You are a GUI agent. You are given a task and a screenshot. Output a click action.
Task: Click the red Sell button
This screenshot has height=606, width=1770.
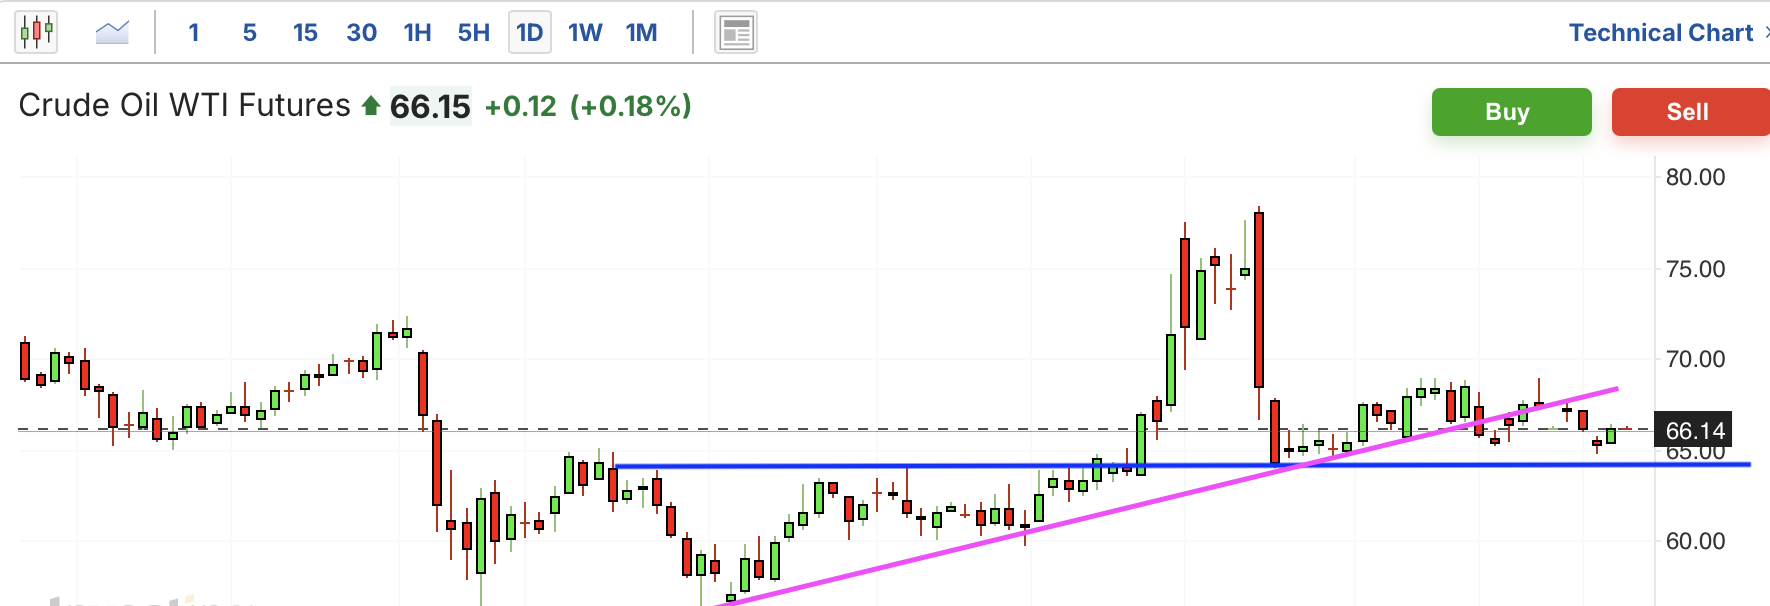pyautogui.click(x=1690, y=112)
